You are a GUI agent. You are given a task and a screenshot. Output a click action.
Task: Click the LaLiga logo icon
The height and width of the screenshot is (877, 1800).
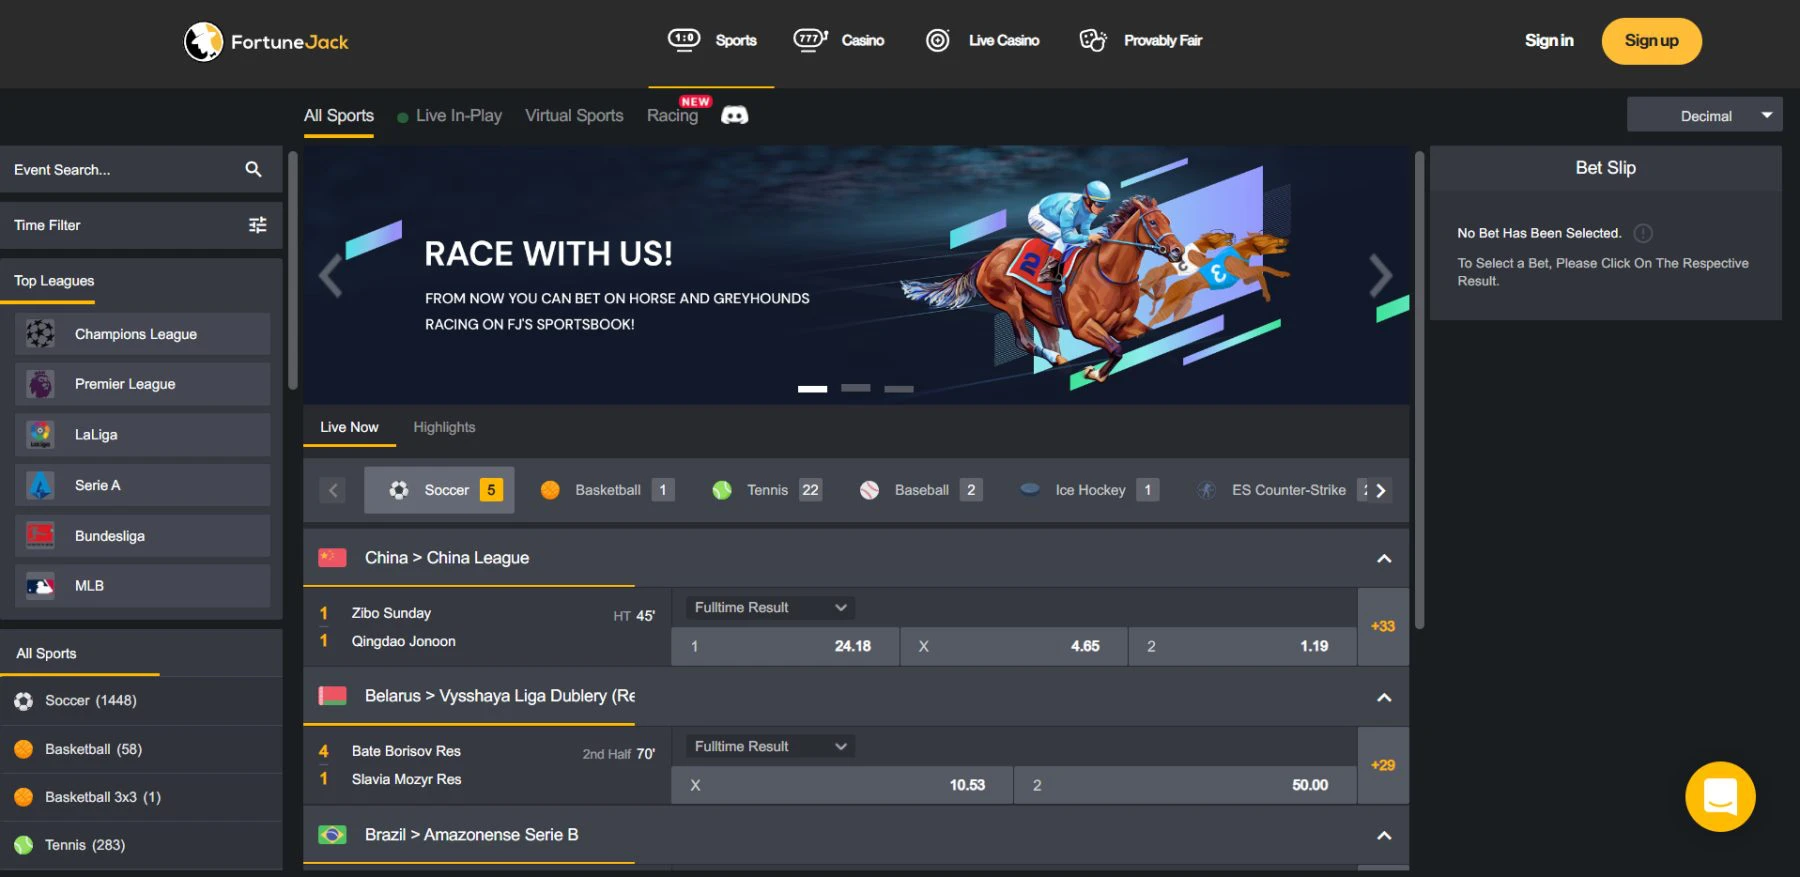pyautogui.click(x=40, y=434)
